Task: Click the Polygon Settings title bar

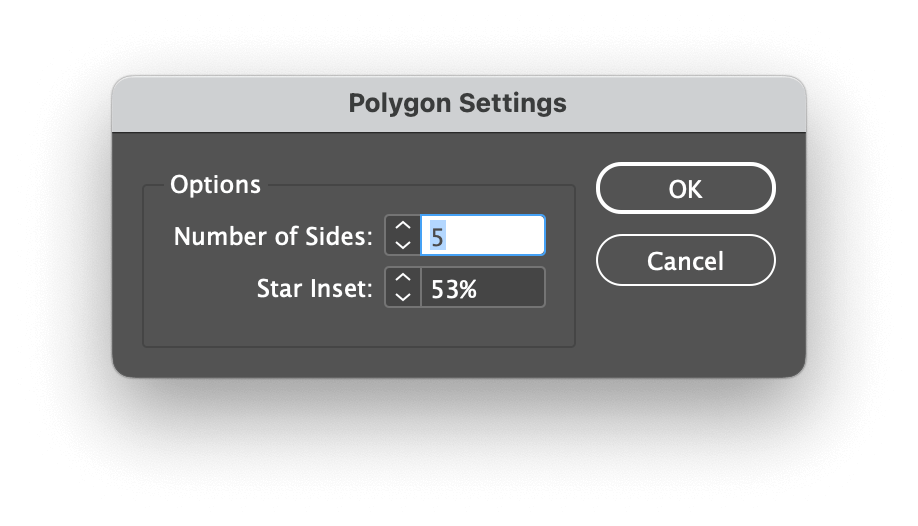Action: [458, 104]
